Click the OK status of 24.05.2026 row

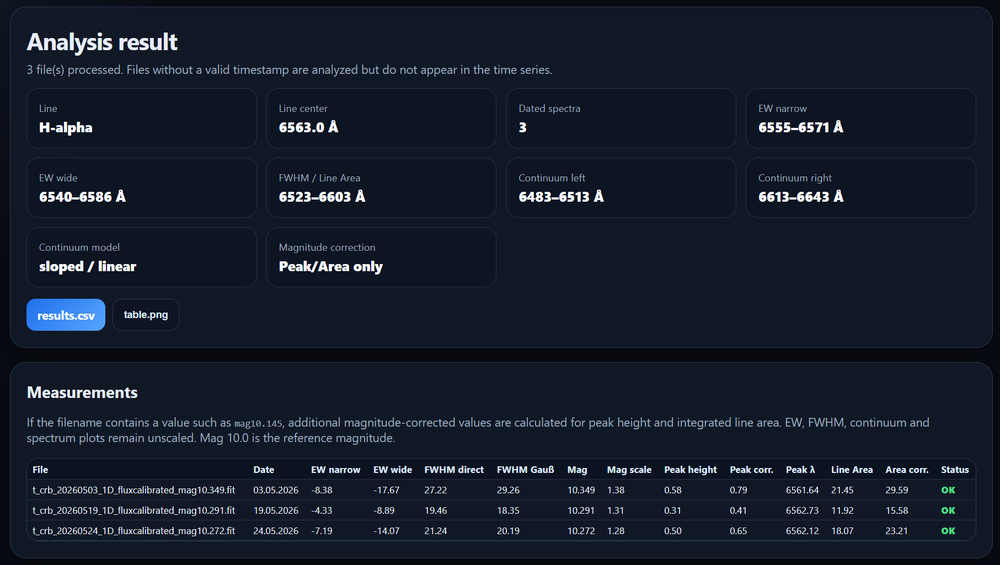(948, 531)
